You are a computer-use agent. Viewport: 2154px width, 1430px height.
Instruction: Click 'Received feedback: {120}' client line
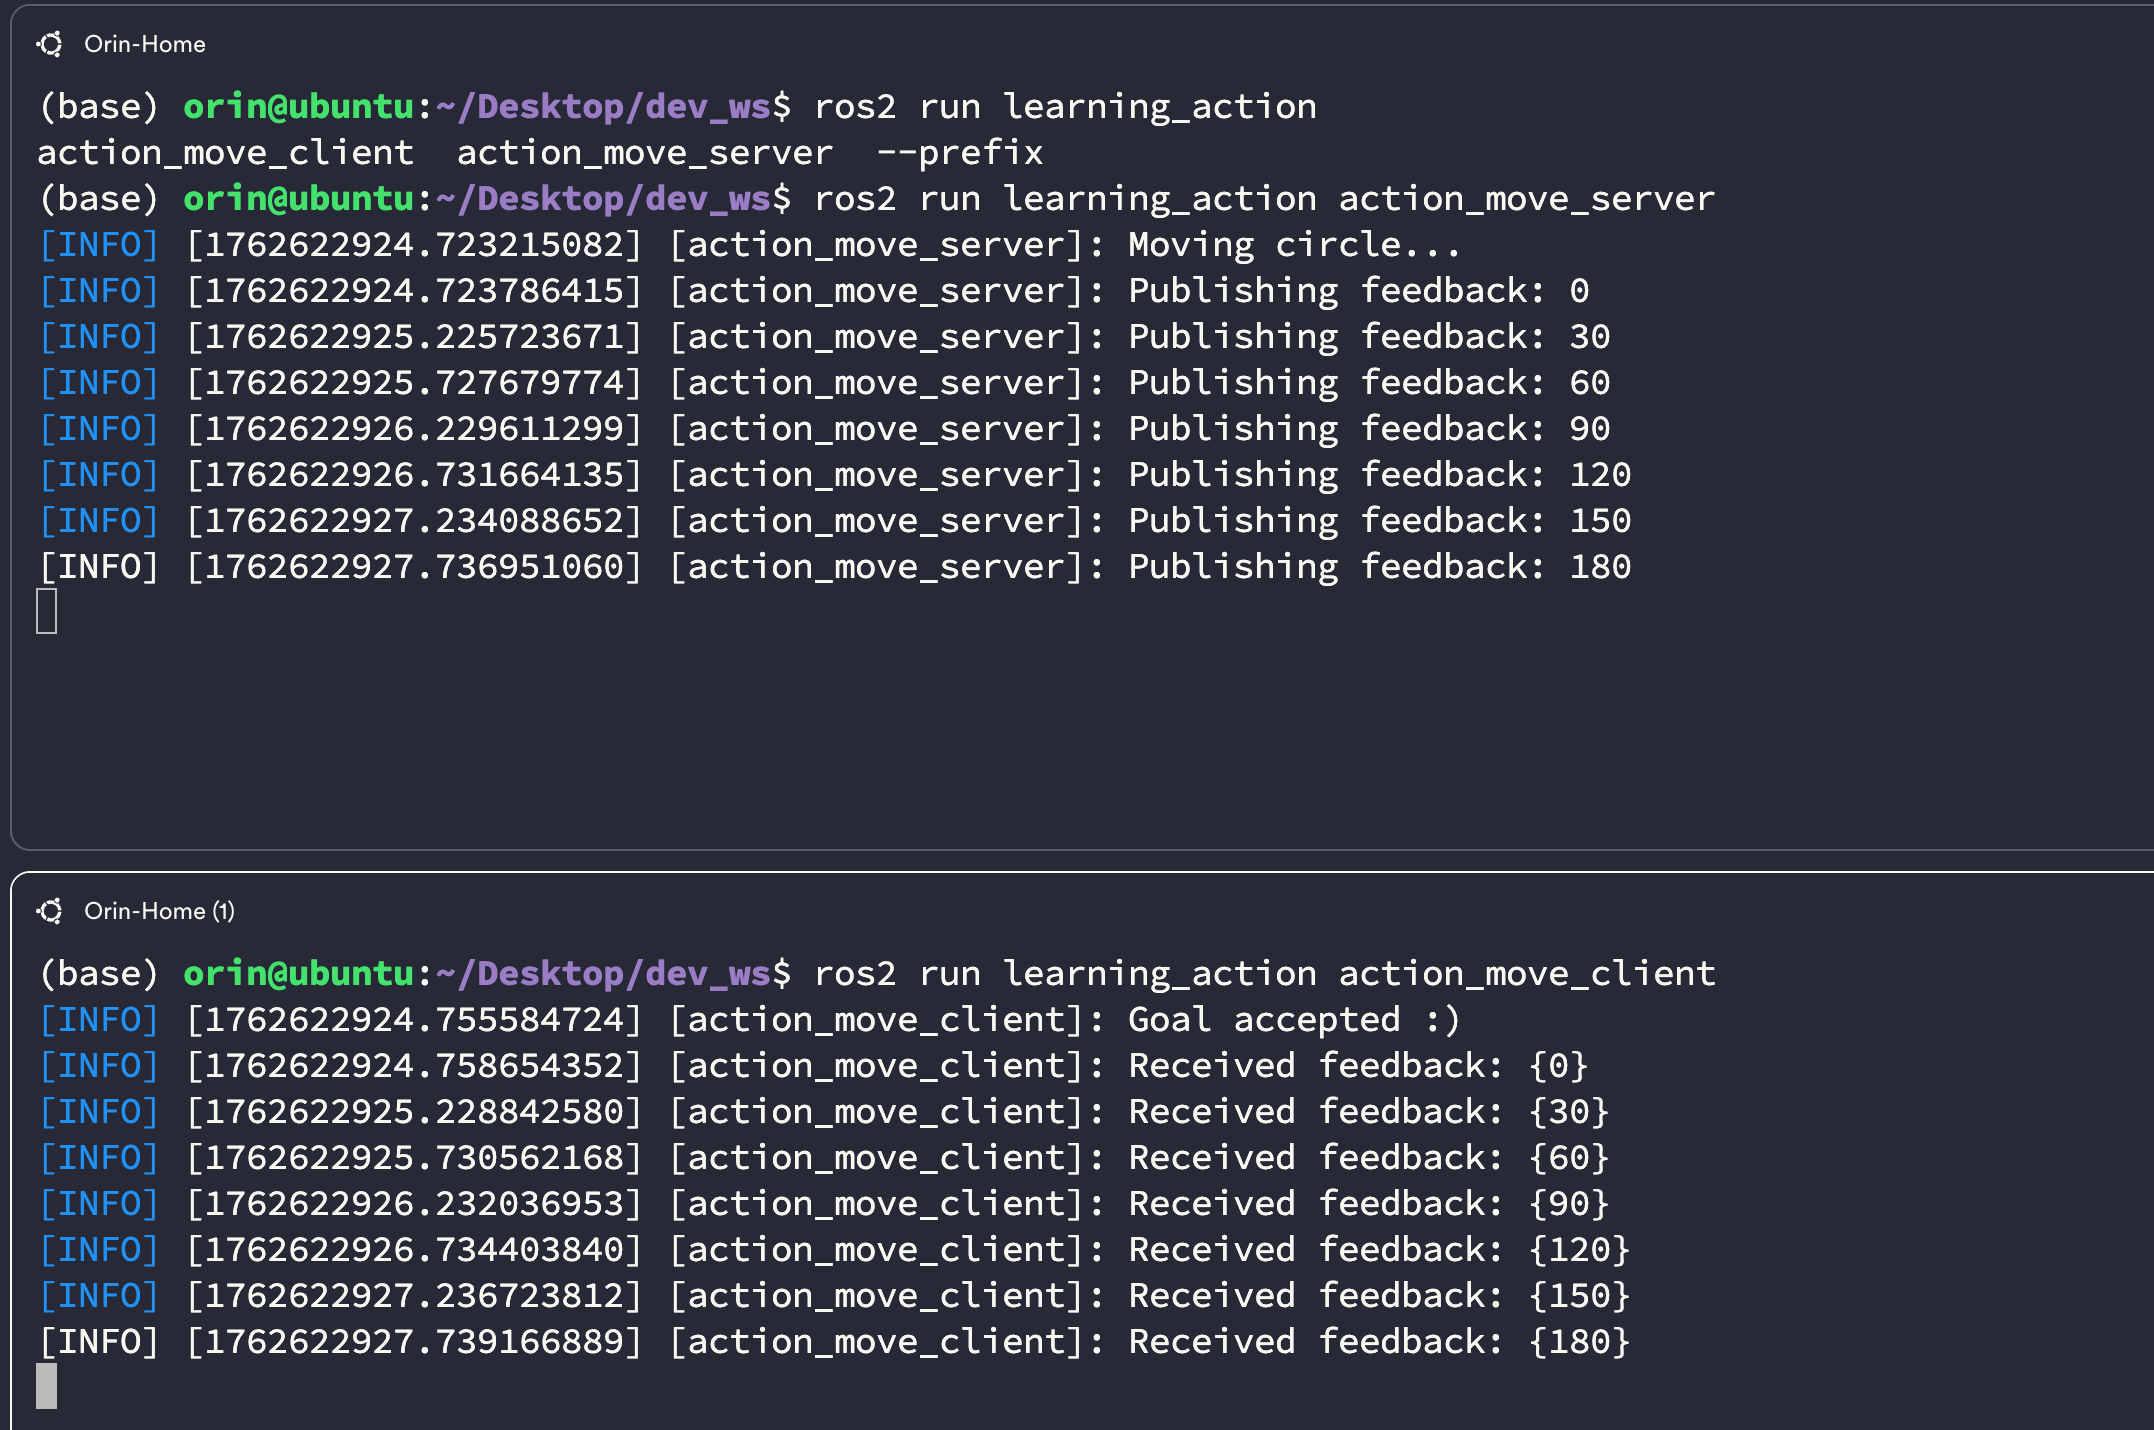1378,1250
